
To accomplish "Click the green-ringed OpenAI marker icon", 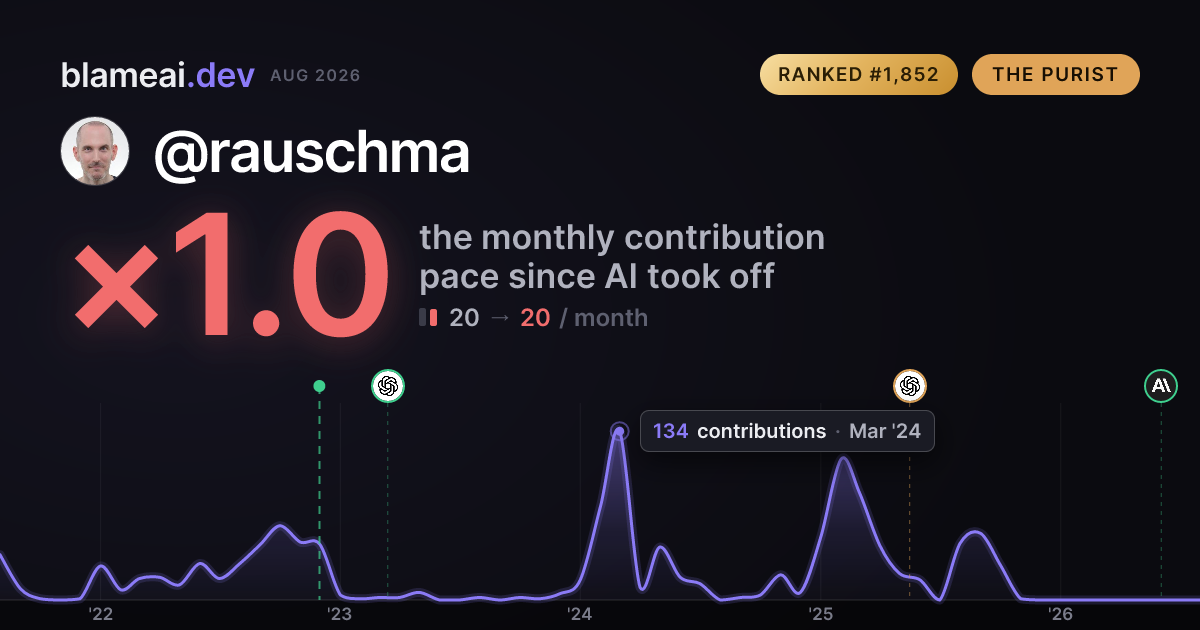I will 388,385.
